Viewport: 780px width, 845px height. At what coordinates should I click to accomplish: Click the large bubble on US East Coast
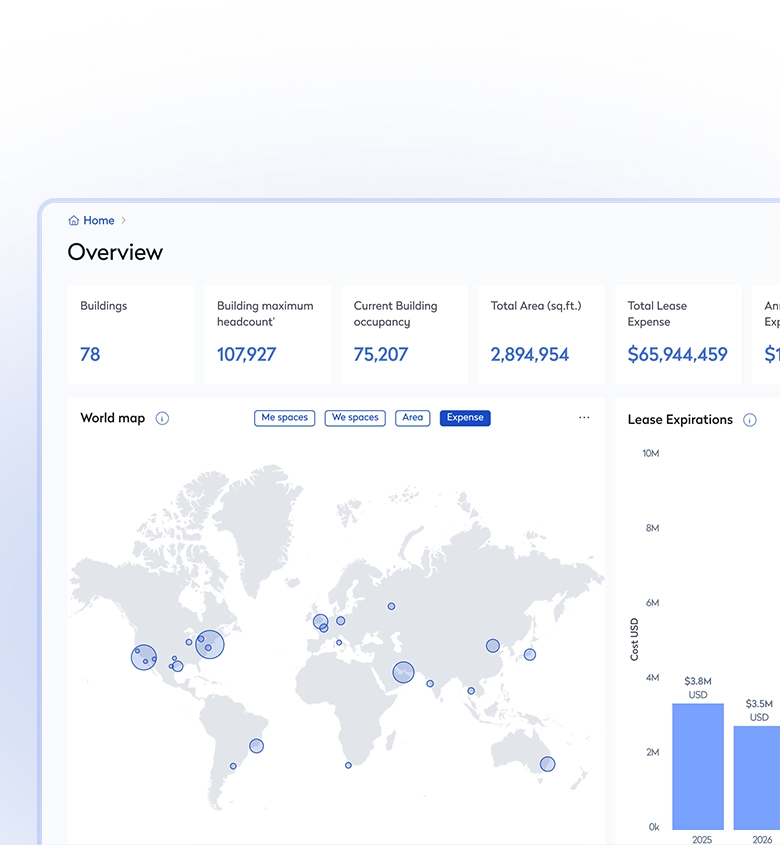[210, 644]
